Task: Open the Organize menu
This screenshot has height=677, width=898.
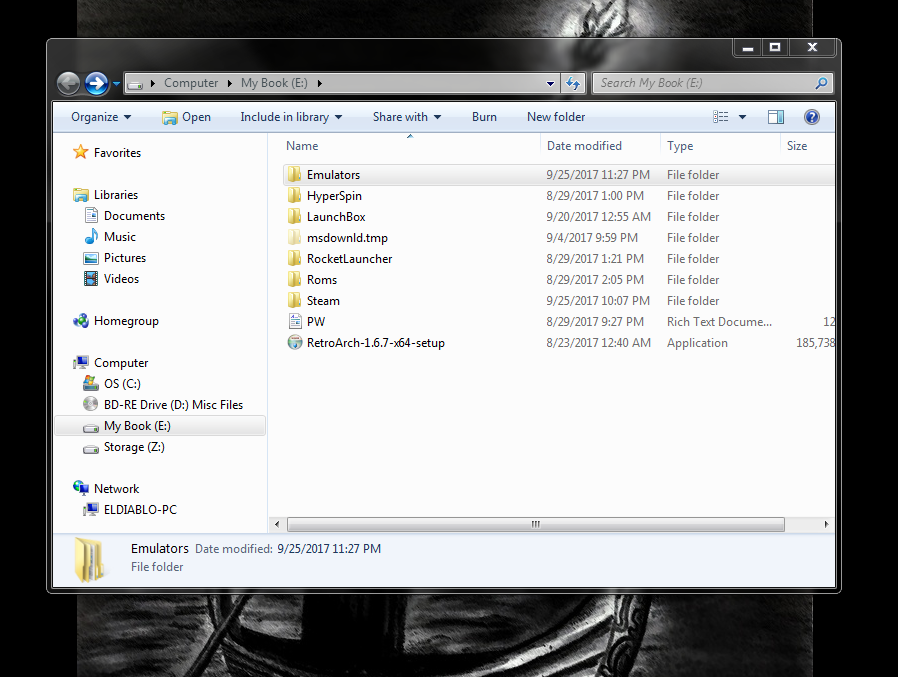Action: pyautogui.click(x=101, y=117)
